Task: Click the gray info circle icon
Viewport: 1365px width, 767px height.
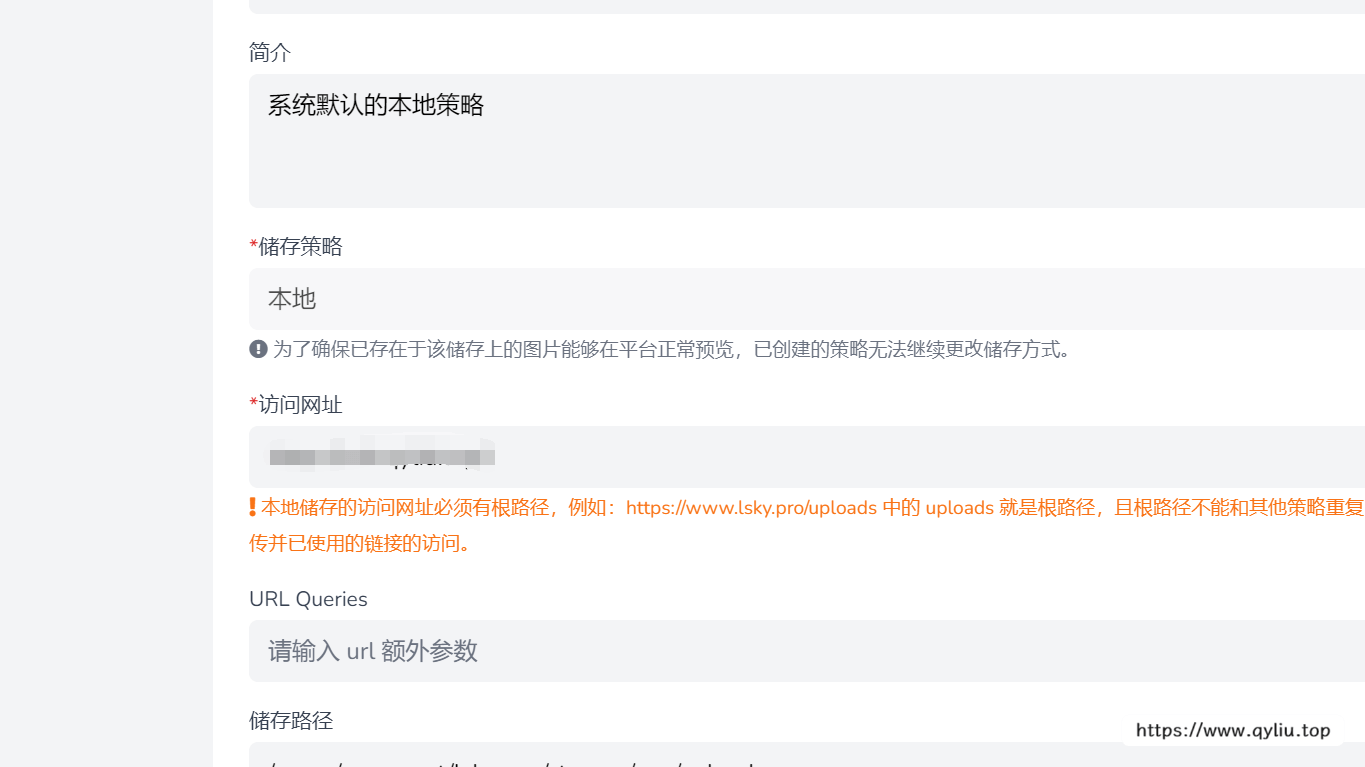Action: click(258, 349)
